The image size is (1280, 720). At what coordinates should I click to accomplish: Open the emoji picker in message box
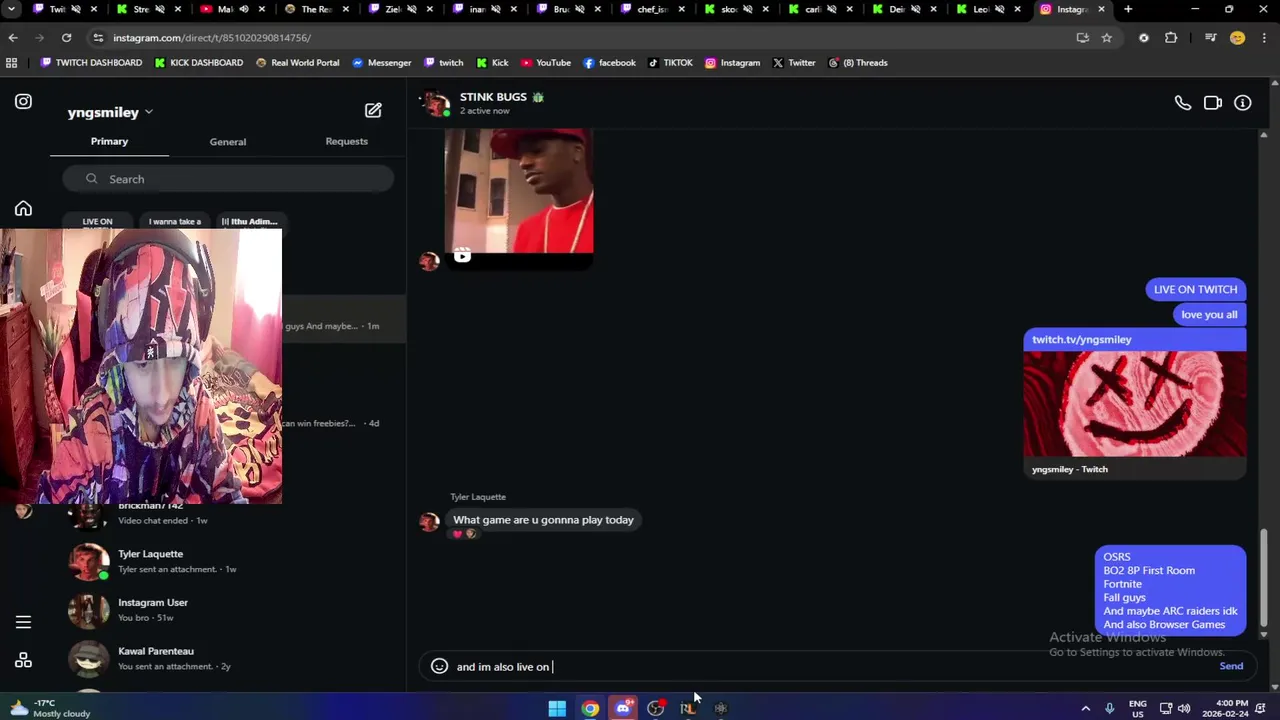(x=439, y=666)
